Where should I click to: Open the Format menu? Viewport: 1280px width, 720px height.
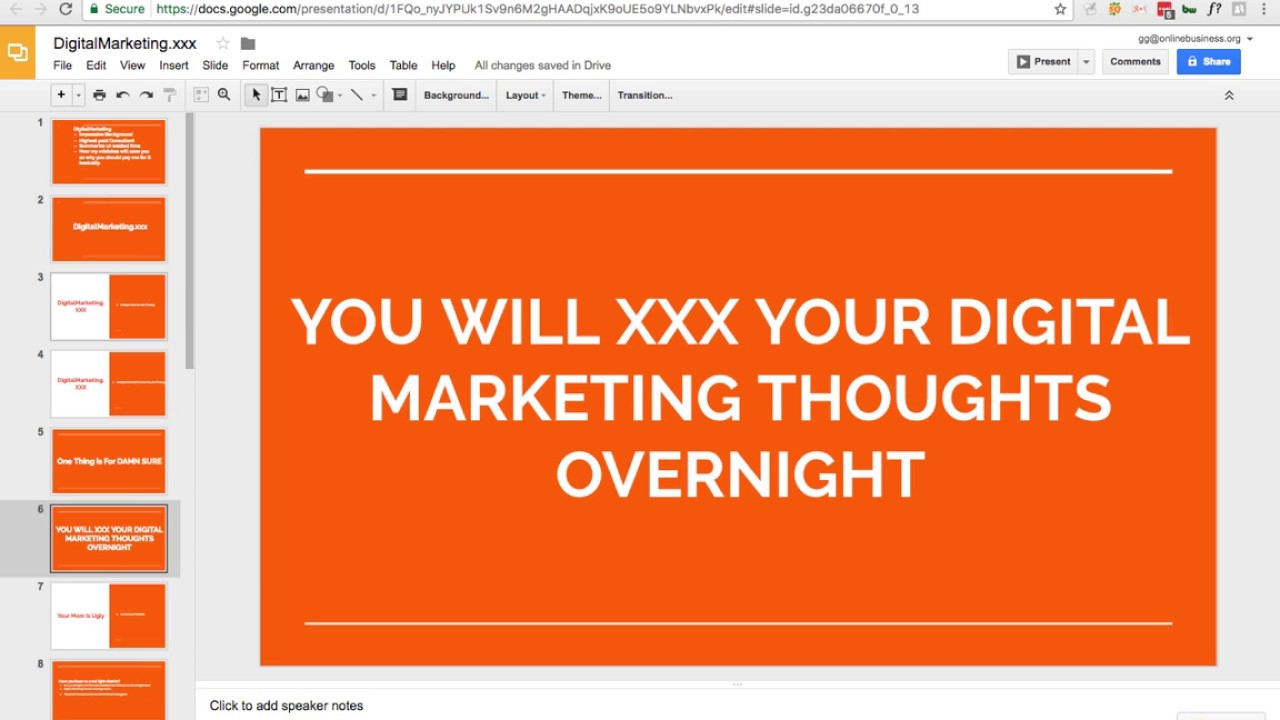coord(261,65)
